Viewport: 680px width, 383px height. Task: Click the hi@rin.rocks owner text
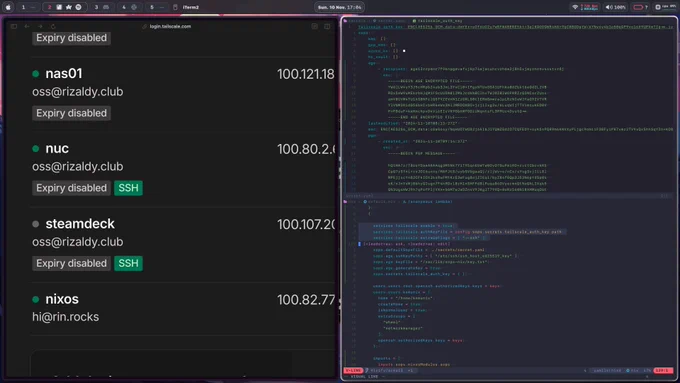[x=65, y=317]
